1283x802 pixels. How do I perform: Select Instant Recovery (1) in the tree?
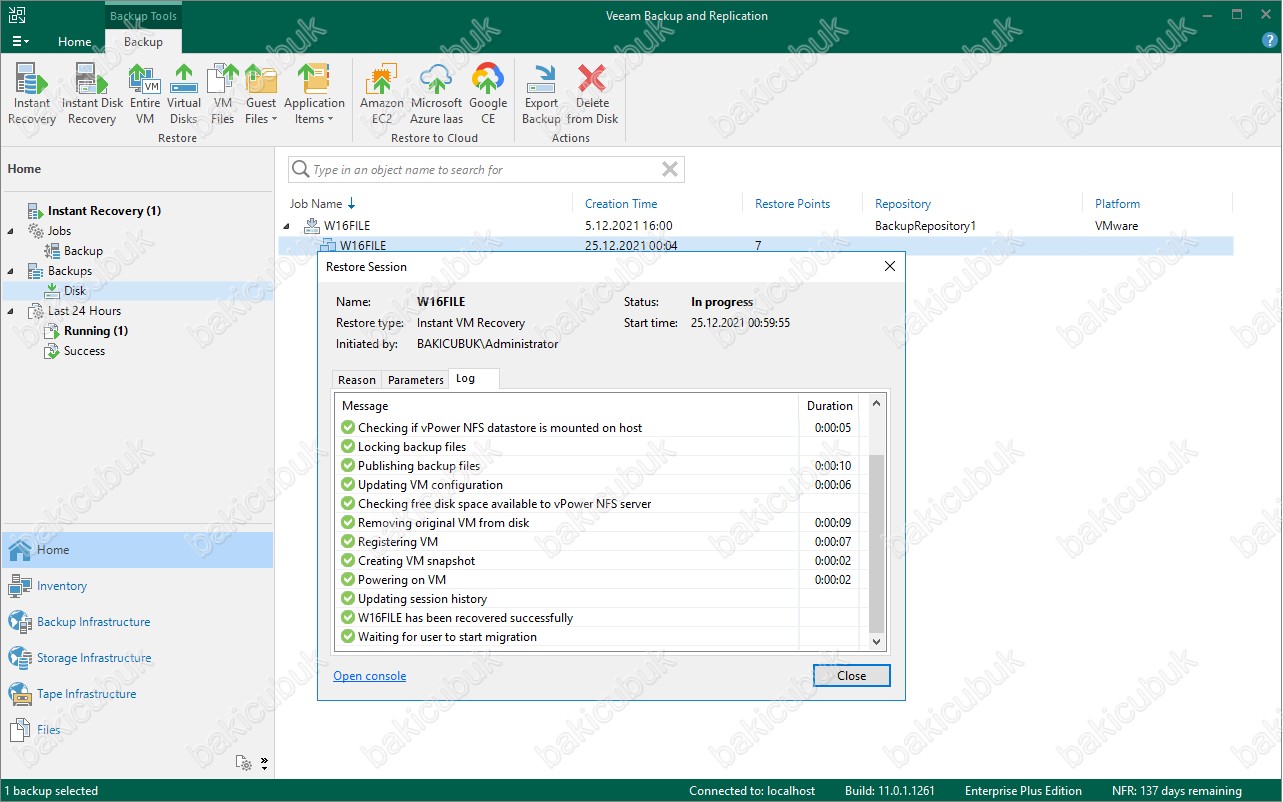coord(104,211)
